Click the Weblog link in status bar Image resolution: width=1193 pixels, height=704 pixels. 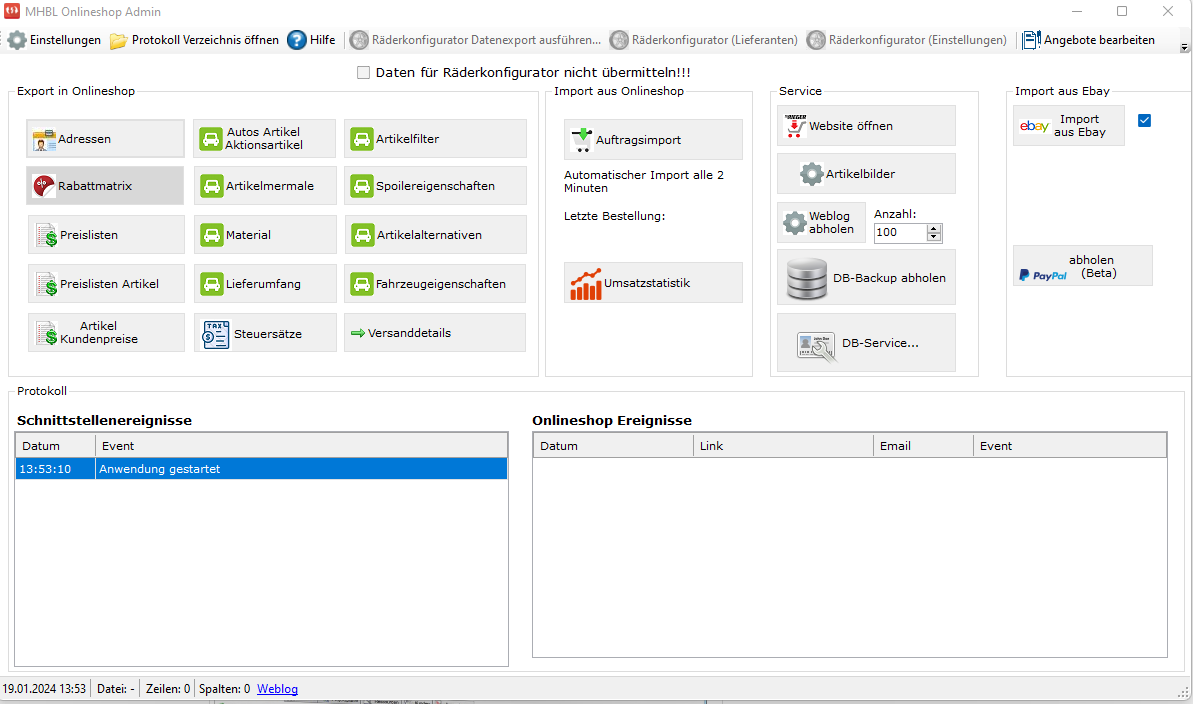277,689
